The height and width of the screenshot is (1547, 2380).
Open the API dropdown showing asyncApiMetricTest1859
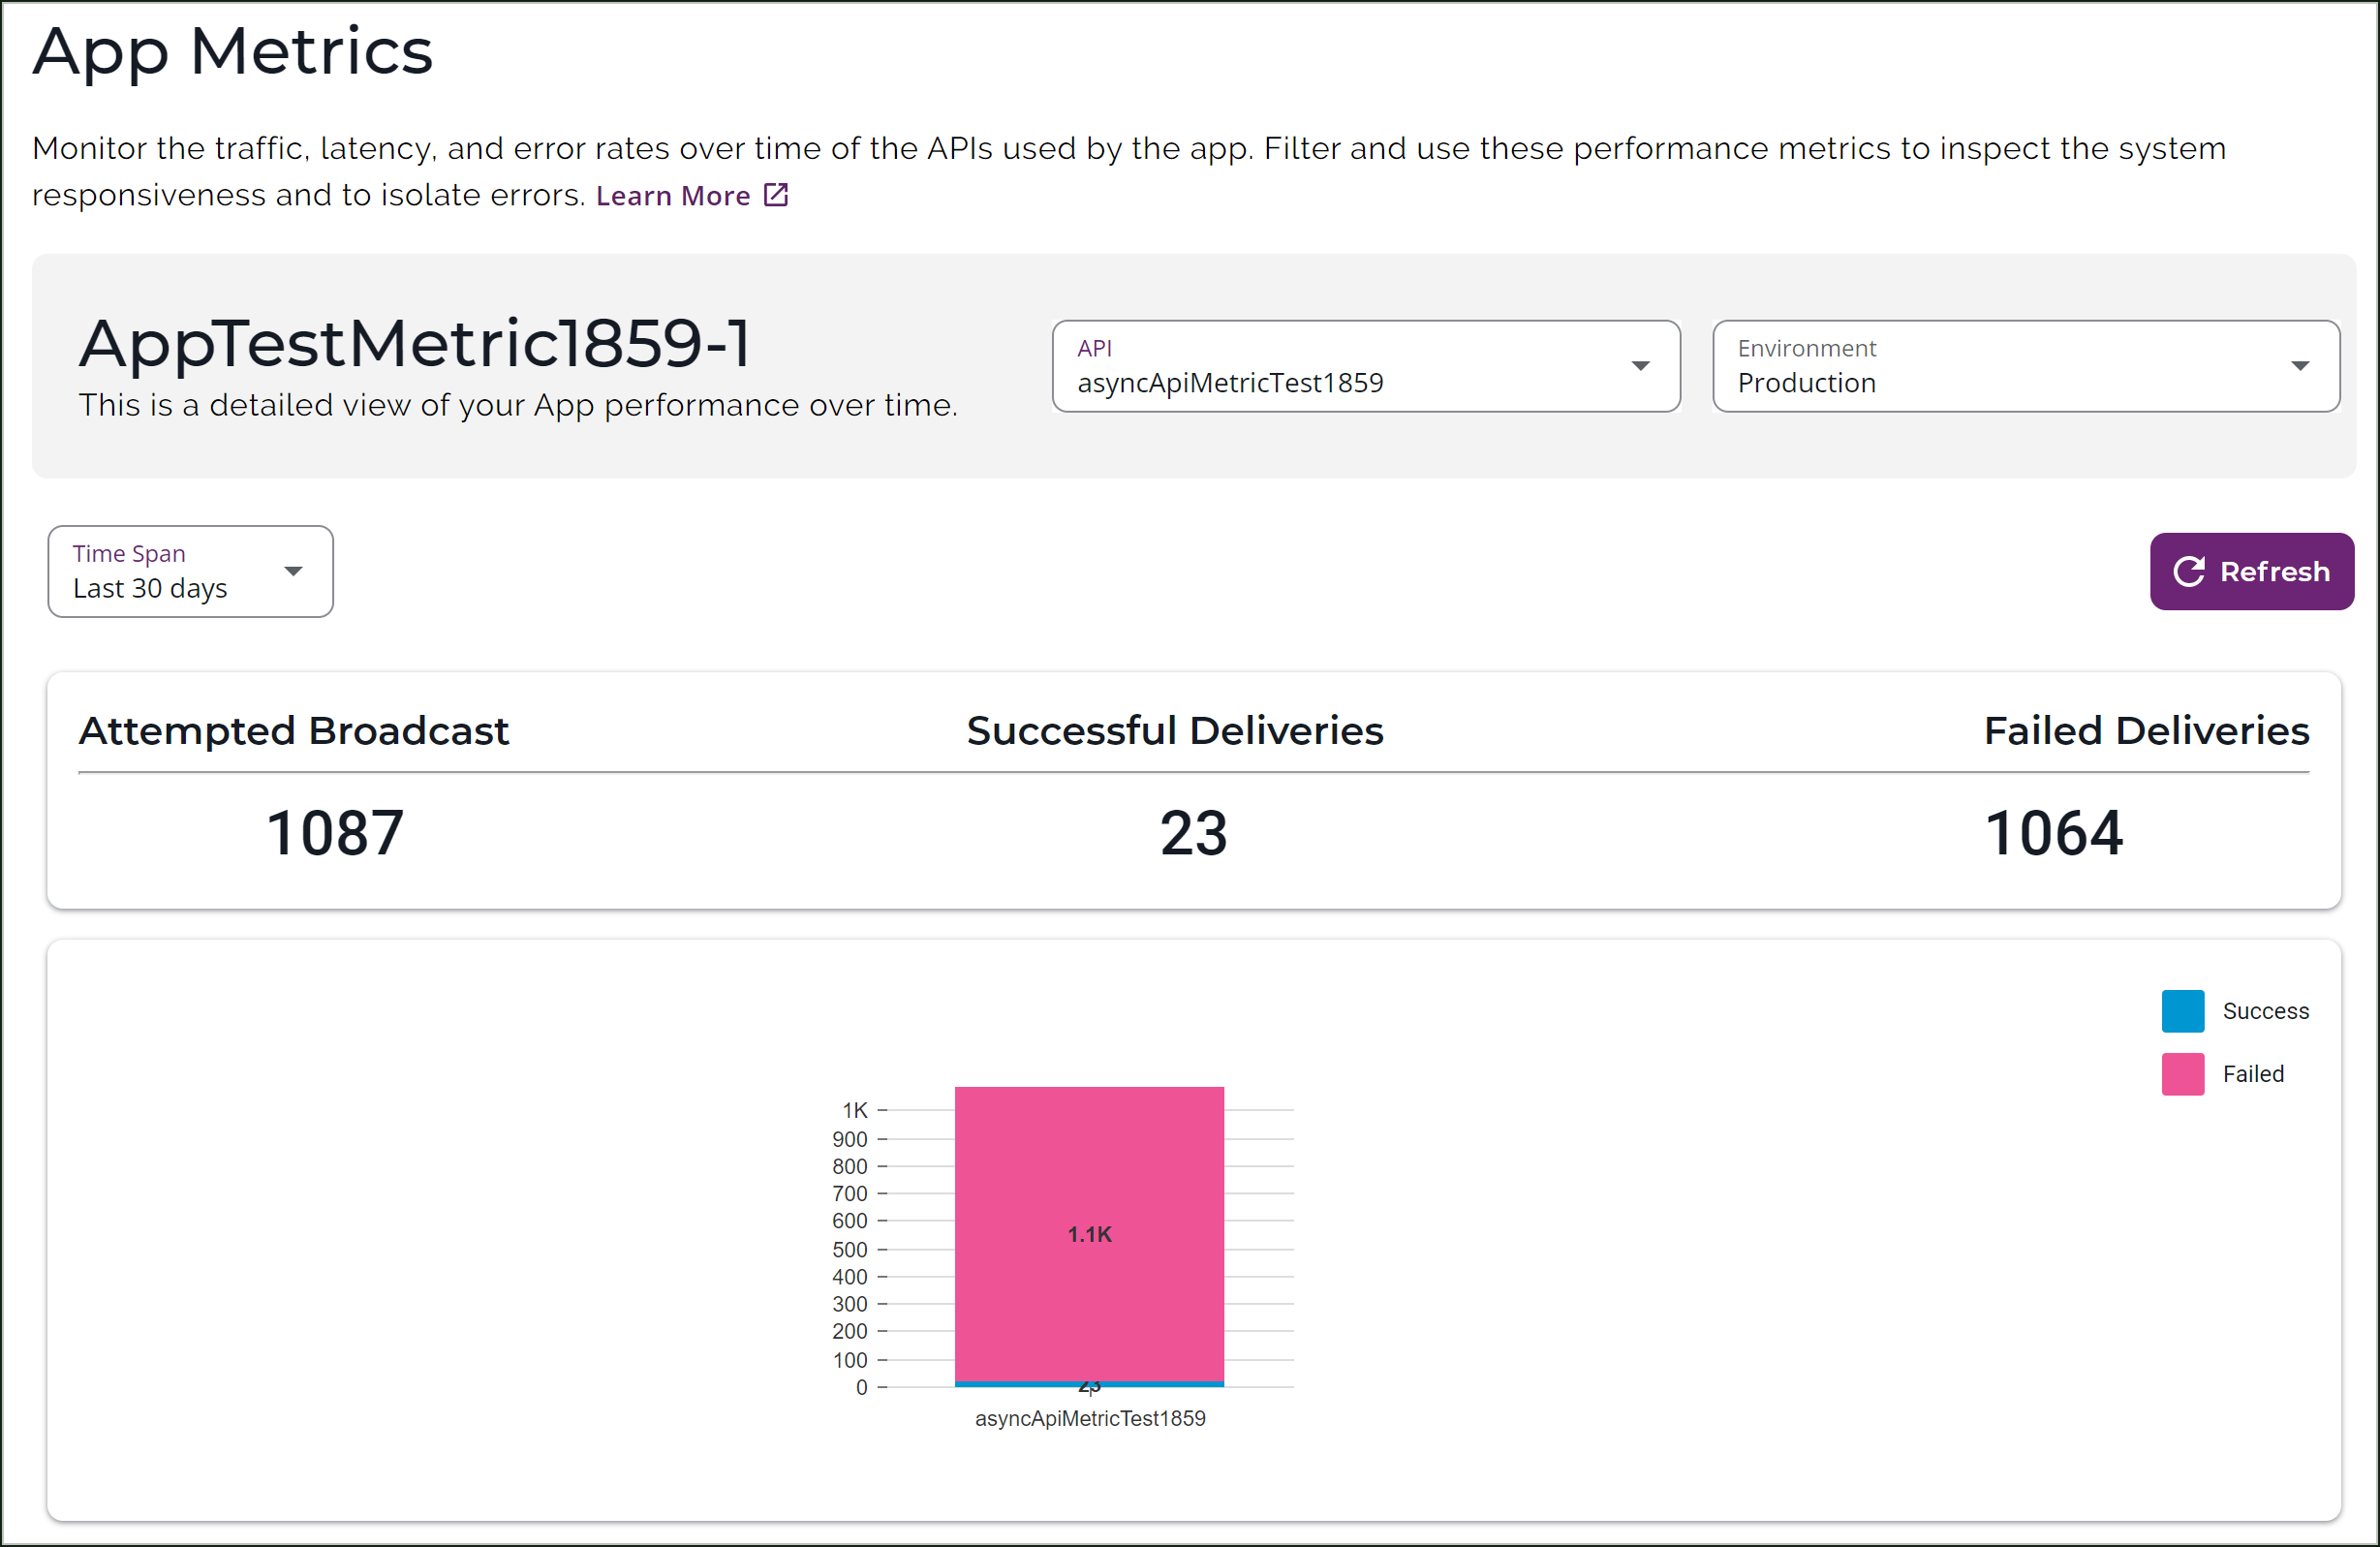[1366, 366]
